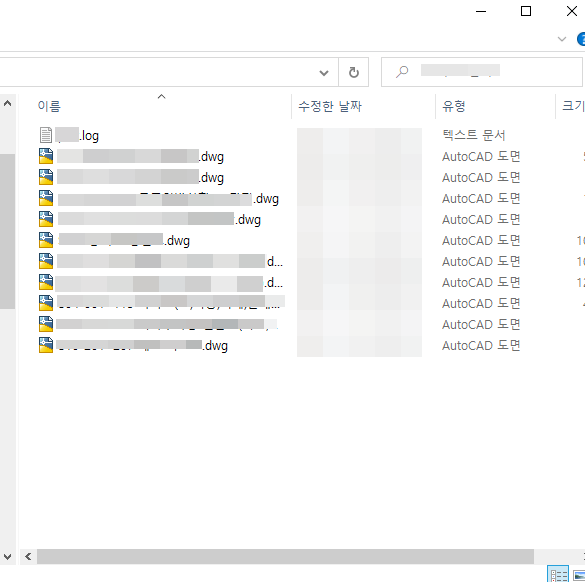The height and width of the screenshot is (582, 585).
Task: Focus the folder search box
Action: [481, 72]
